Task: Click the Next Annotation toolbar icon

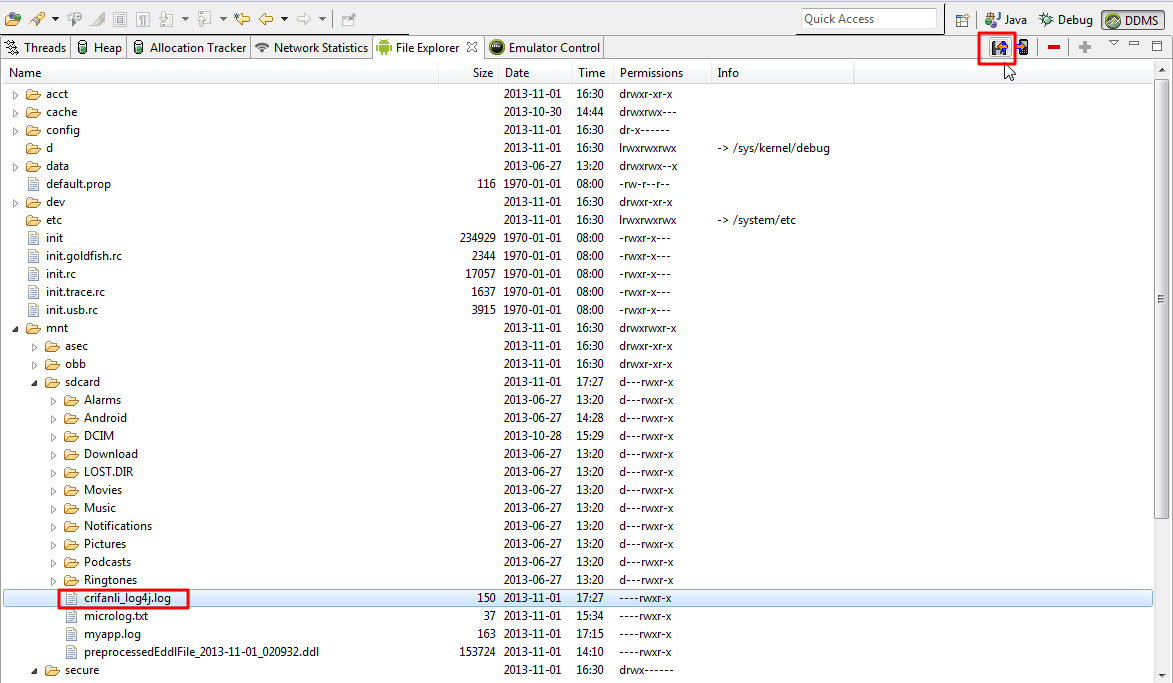Action: (165, 19)
